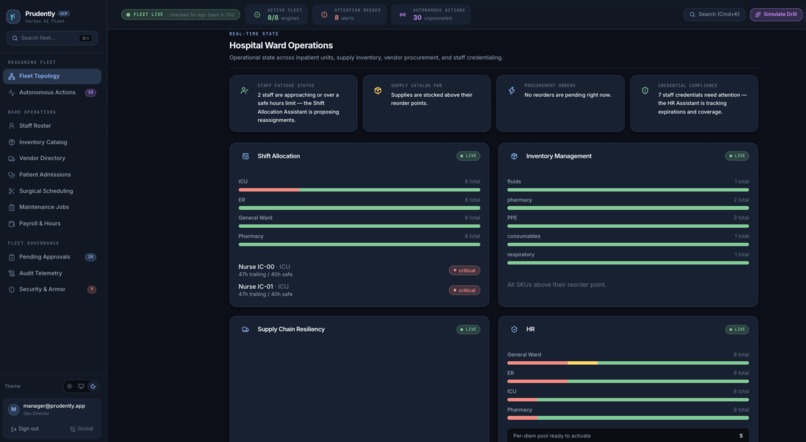Click the Fleet Live status pill
This screenshot has height=442, width=806.
pyautogui.click(x=180, y=15)
